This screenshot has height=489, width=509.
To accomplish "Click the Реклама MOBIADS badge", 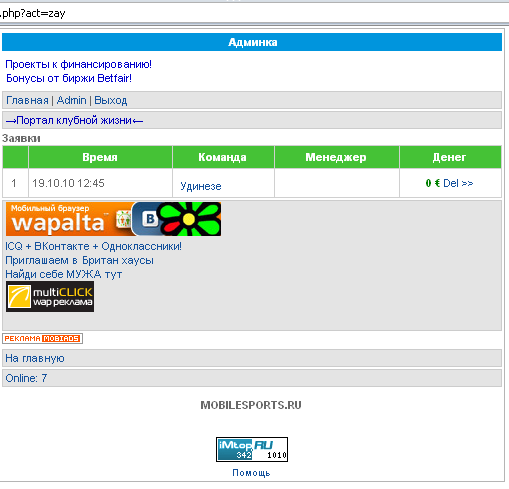I will point(42,338).
